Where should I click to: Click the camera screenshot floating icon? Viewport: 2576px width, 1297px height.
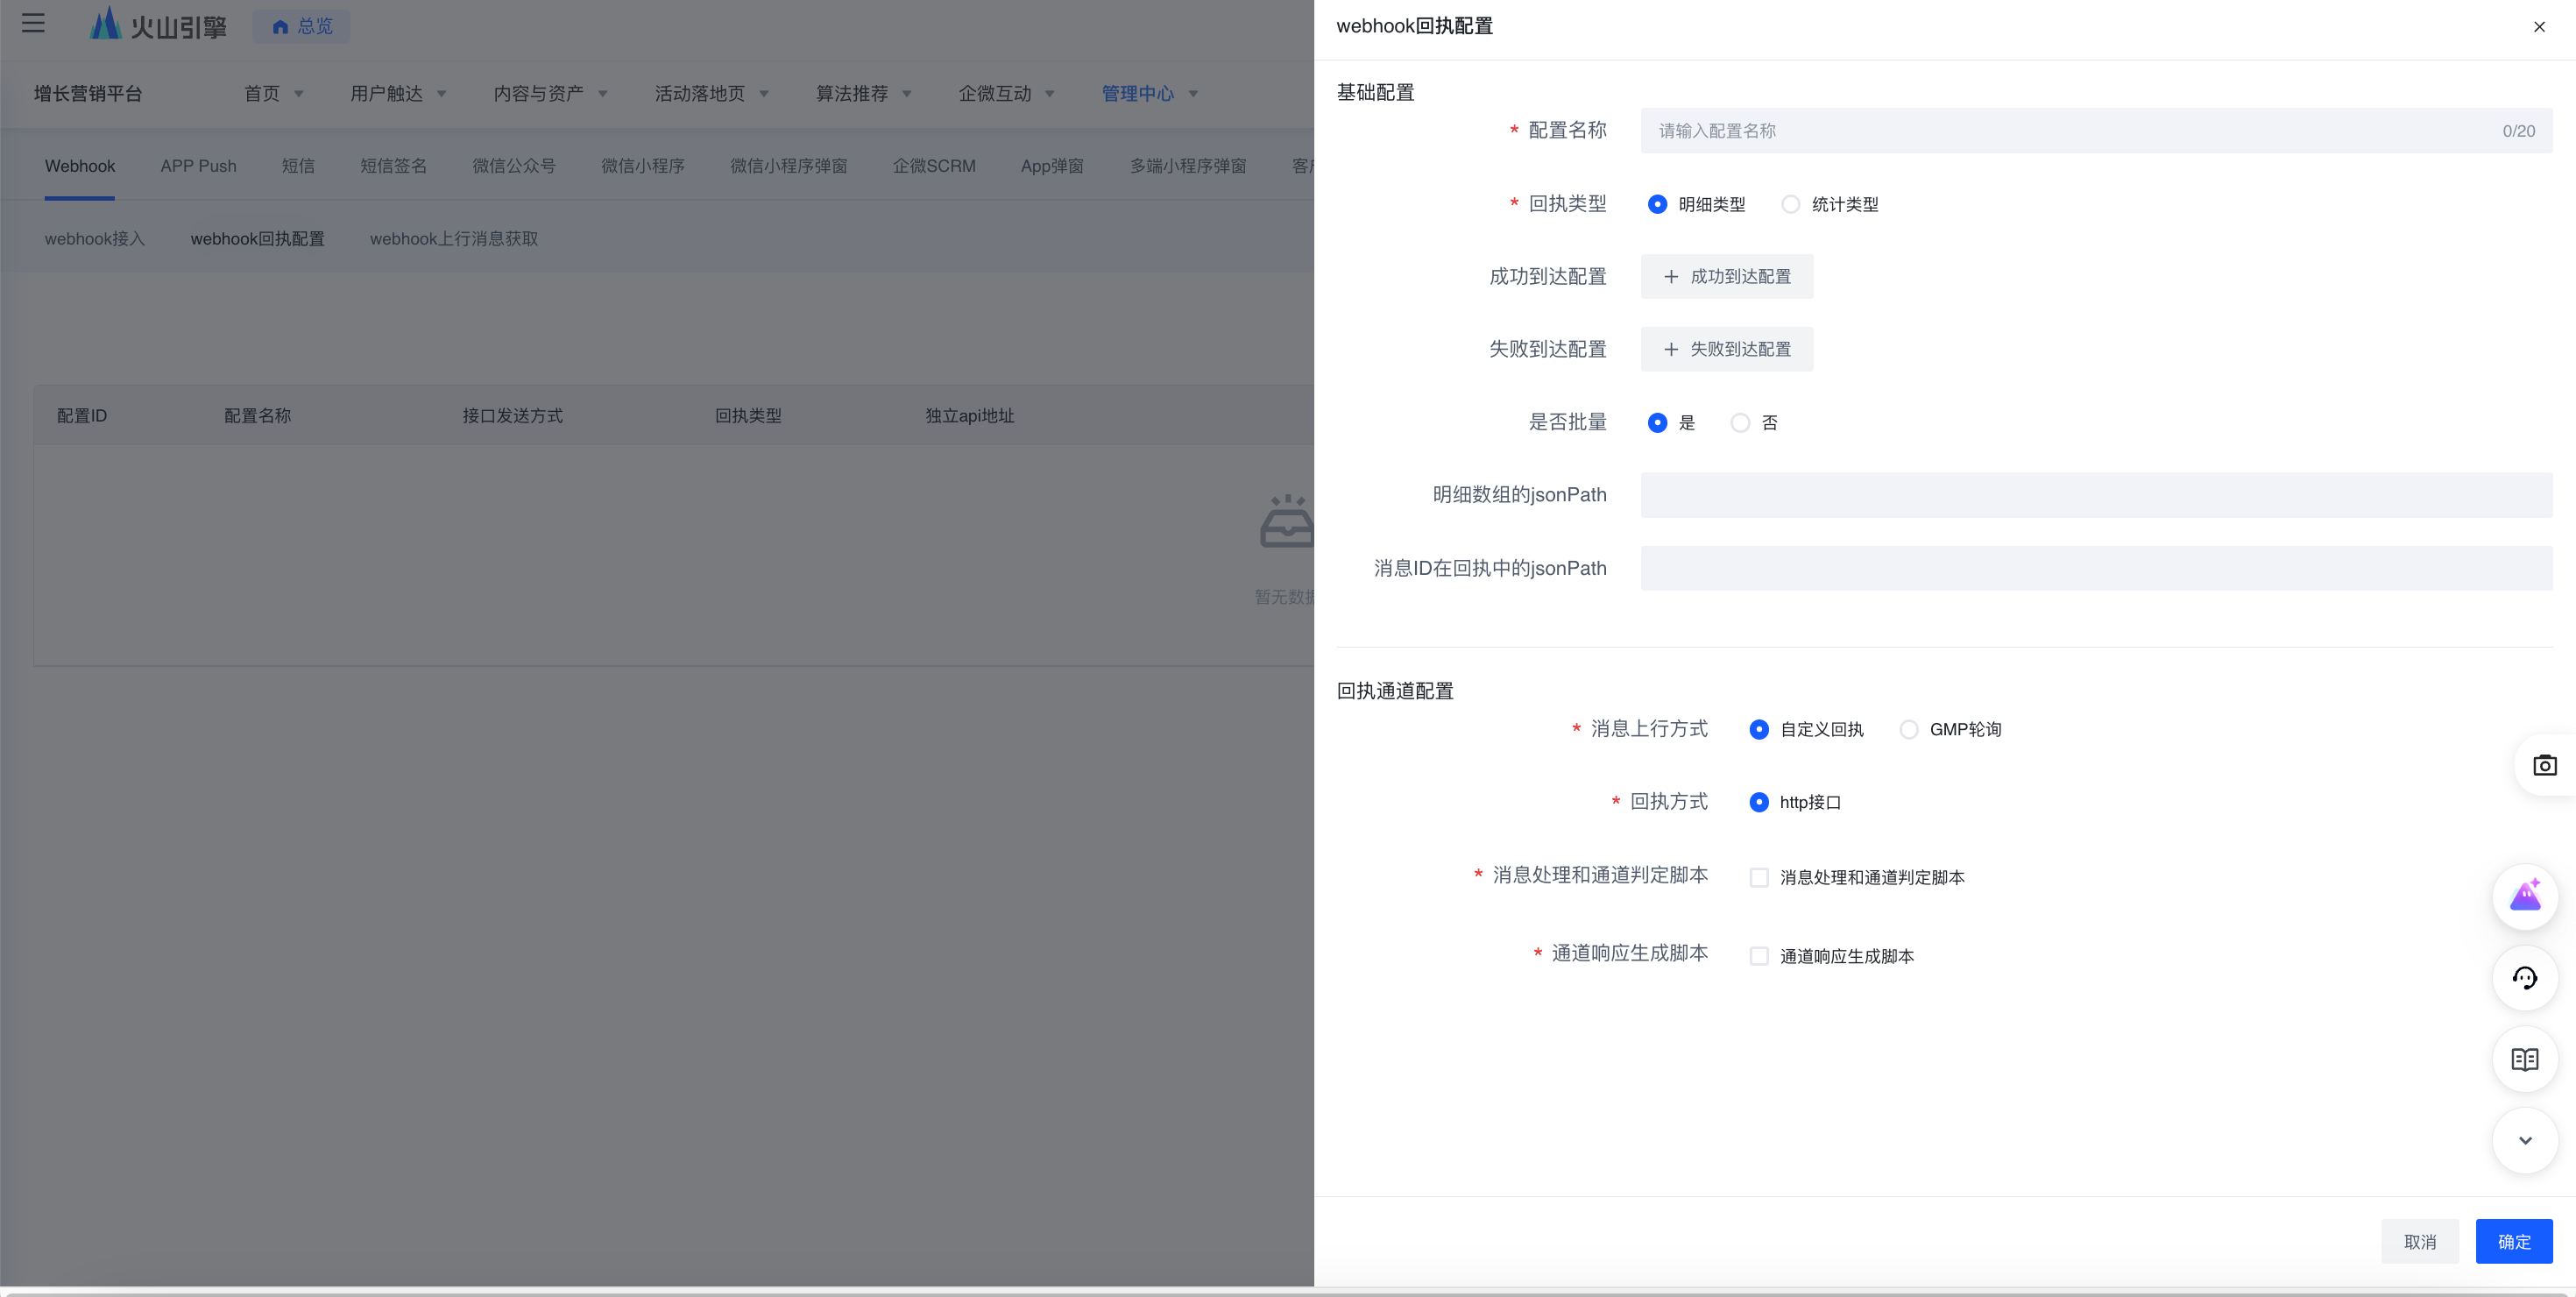coord(2544,765)
